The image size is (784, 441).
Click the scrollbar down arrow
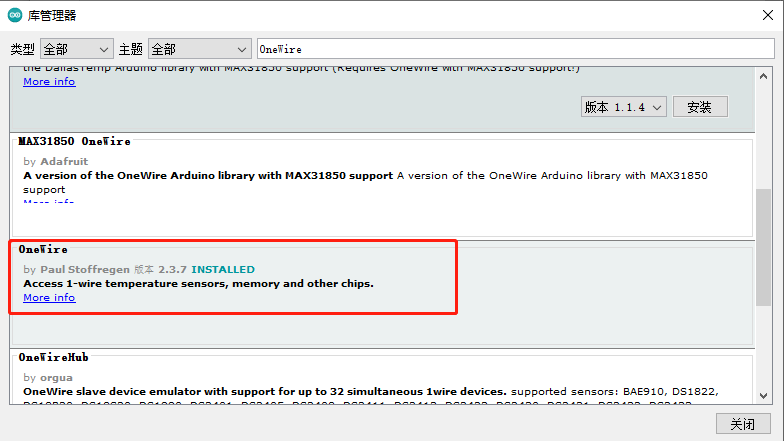763,396
